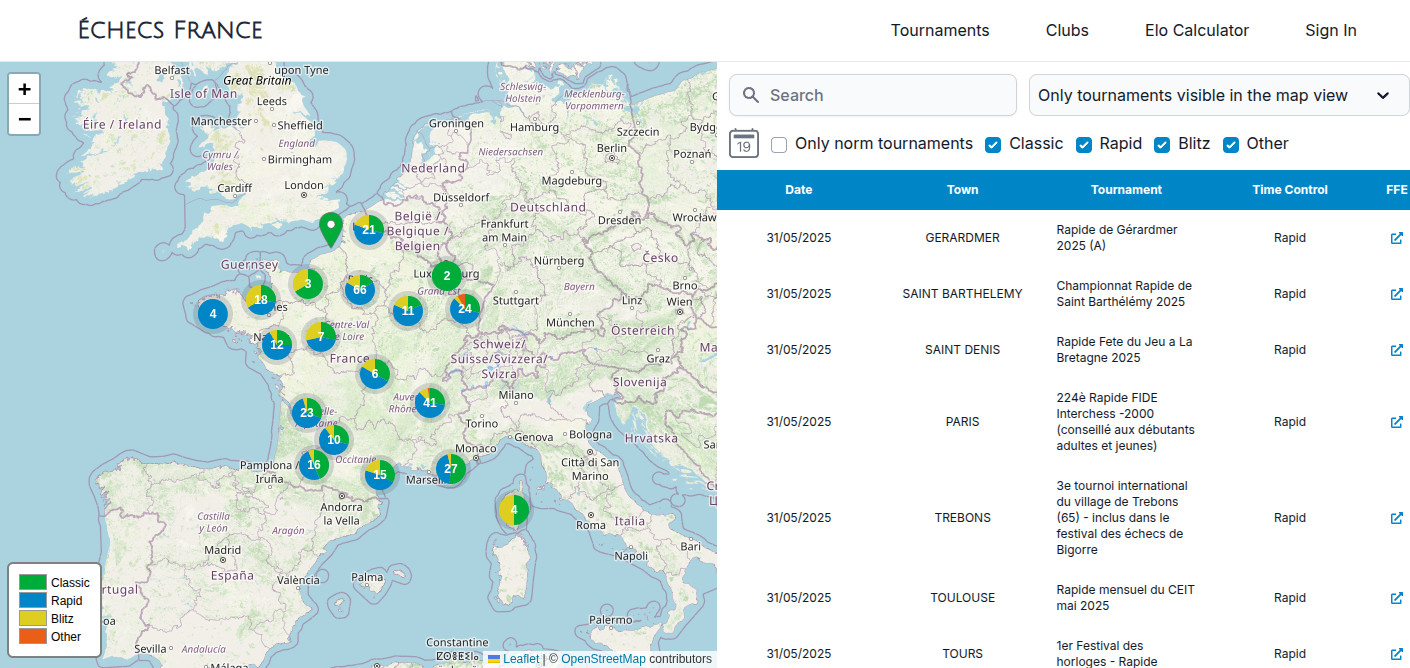Open FFE external link for Toulouse row
1410x668 pixels.
1396,598
